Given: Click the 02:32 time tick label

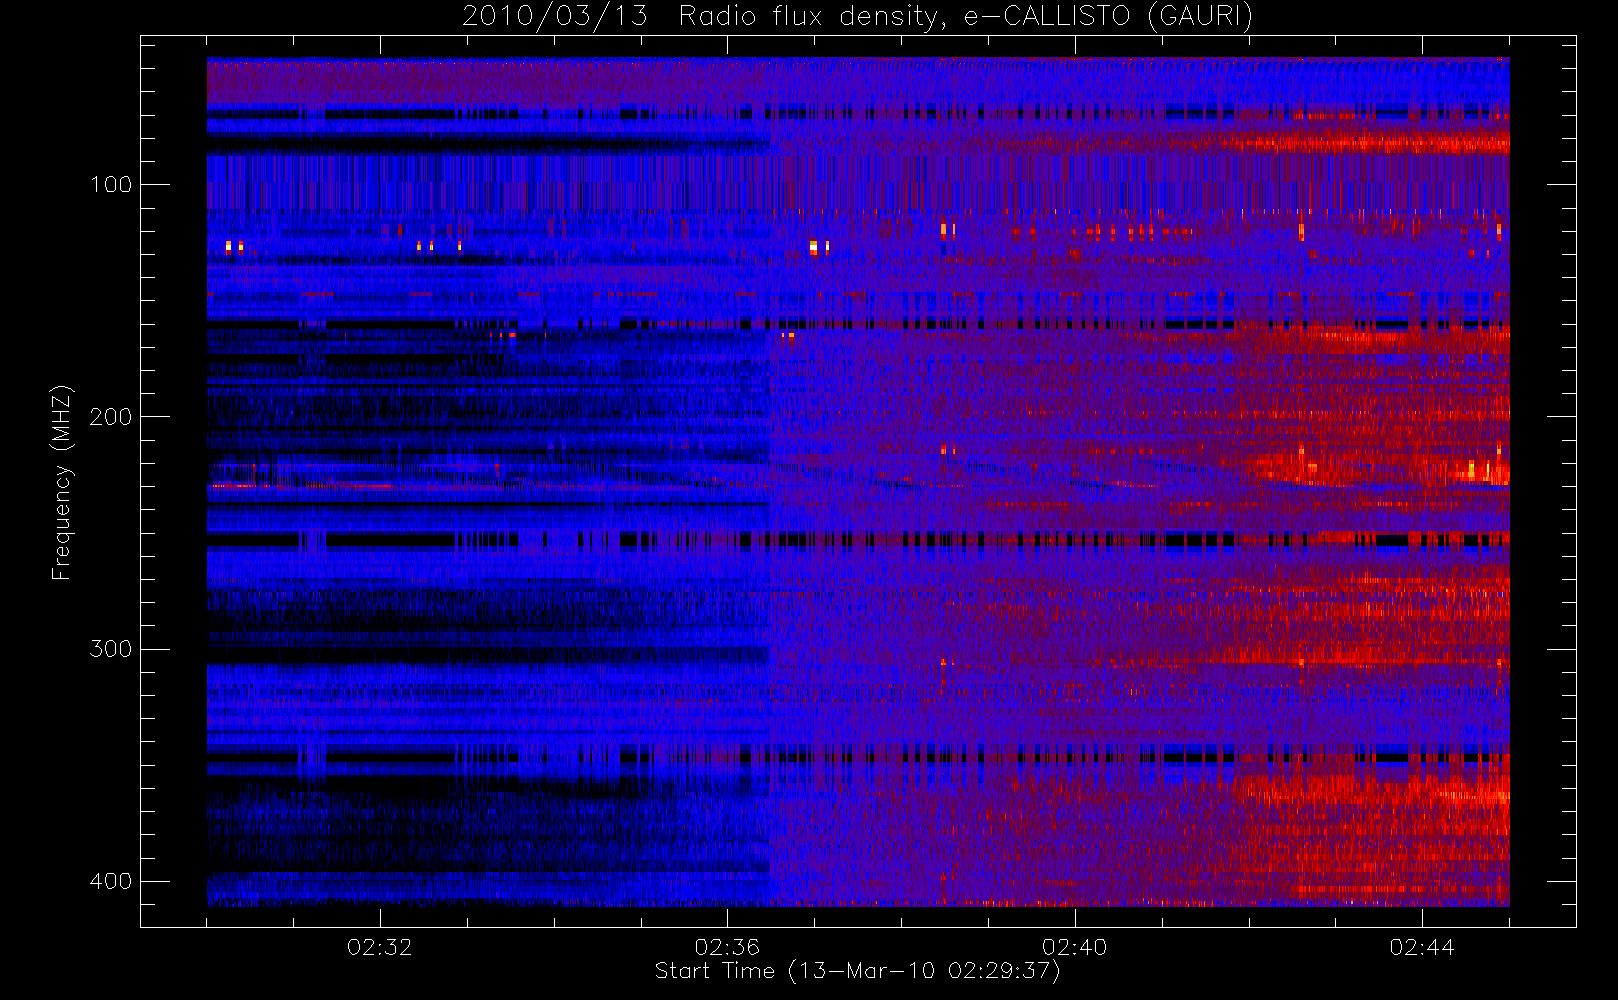Looking at the screenshot, I should point(379,947).
